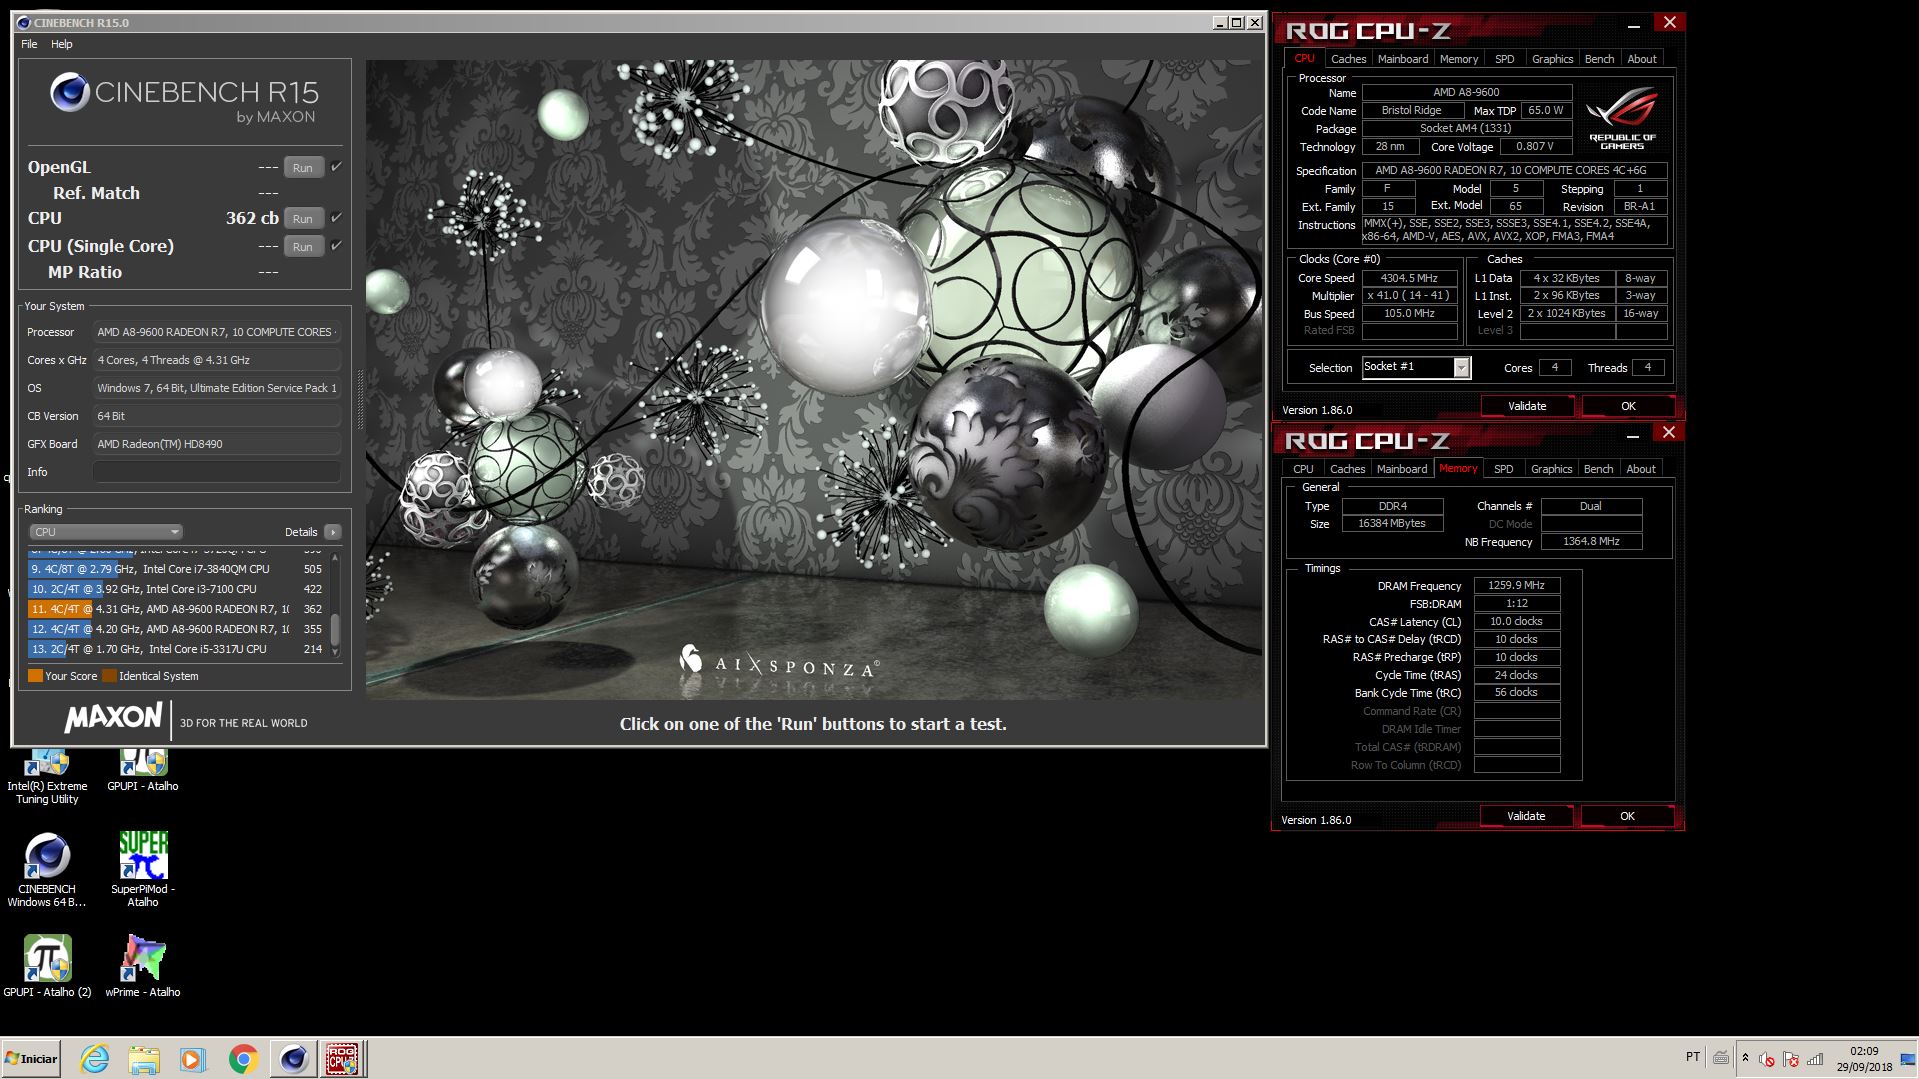
Task: Select ranking row 11 AMD A8-9600 at 4.31 GHz
Action: coord(176,609)
